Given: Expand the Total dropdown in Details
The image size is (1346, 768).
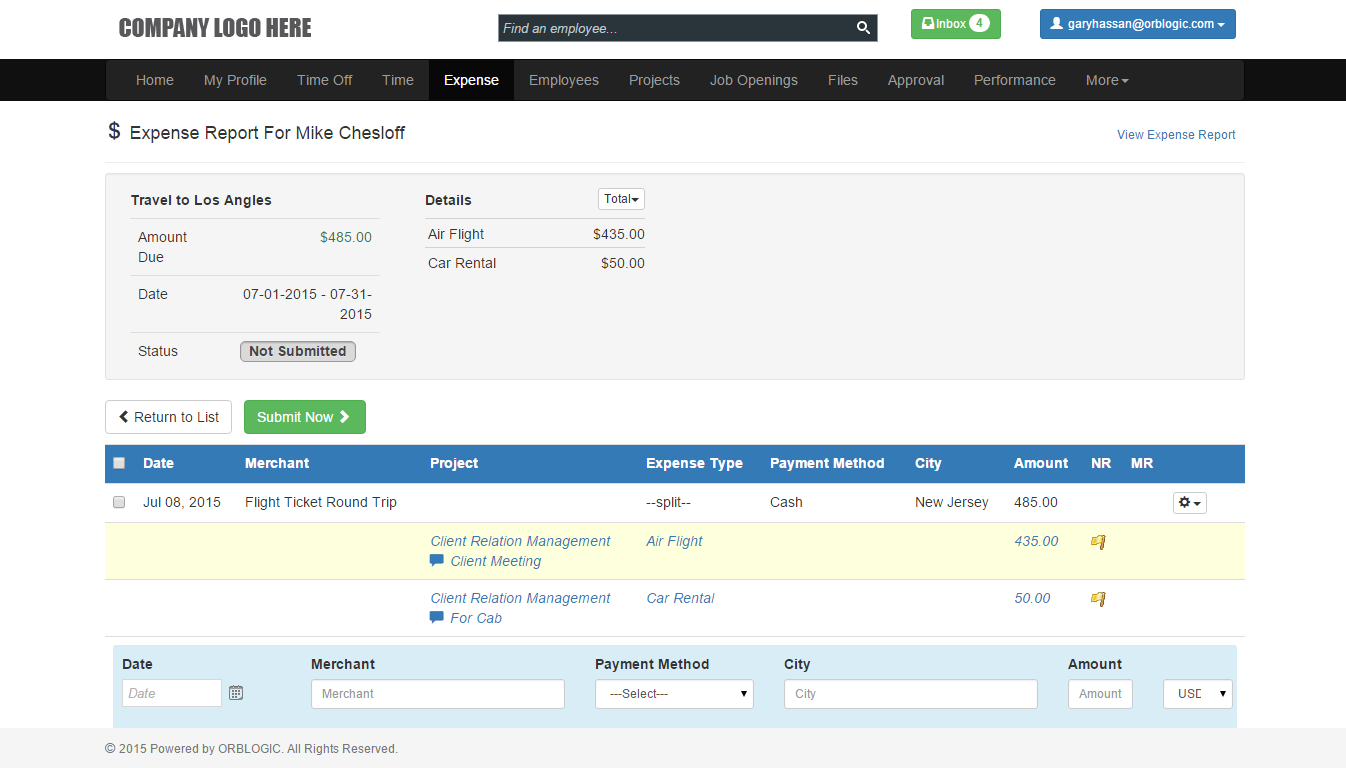Looking at the screenshot, I should pyautogui.click(x=621, y=199).
